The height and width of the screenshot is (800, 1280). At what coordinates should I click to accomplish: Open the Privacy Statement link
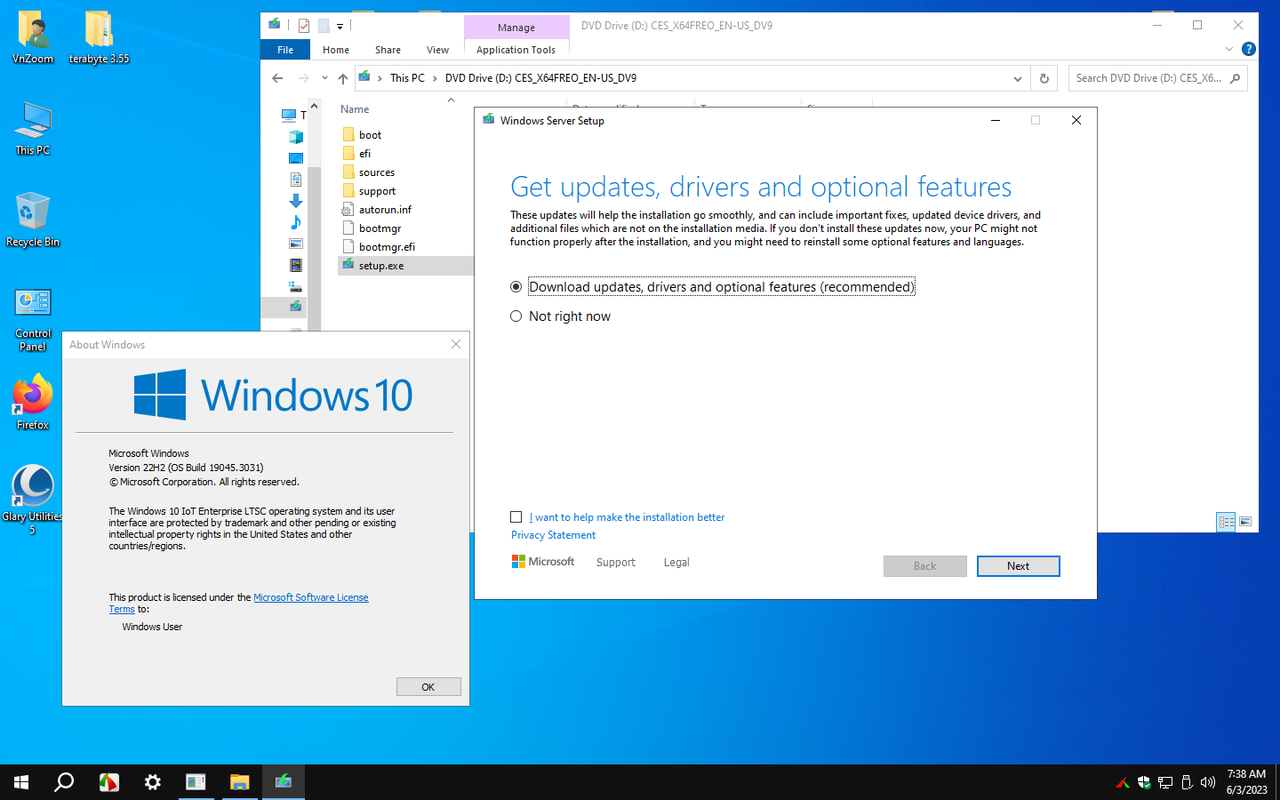(x=553, y=535)
